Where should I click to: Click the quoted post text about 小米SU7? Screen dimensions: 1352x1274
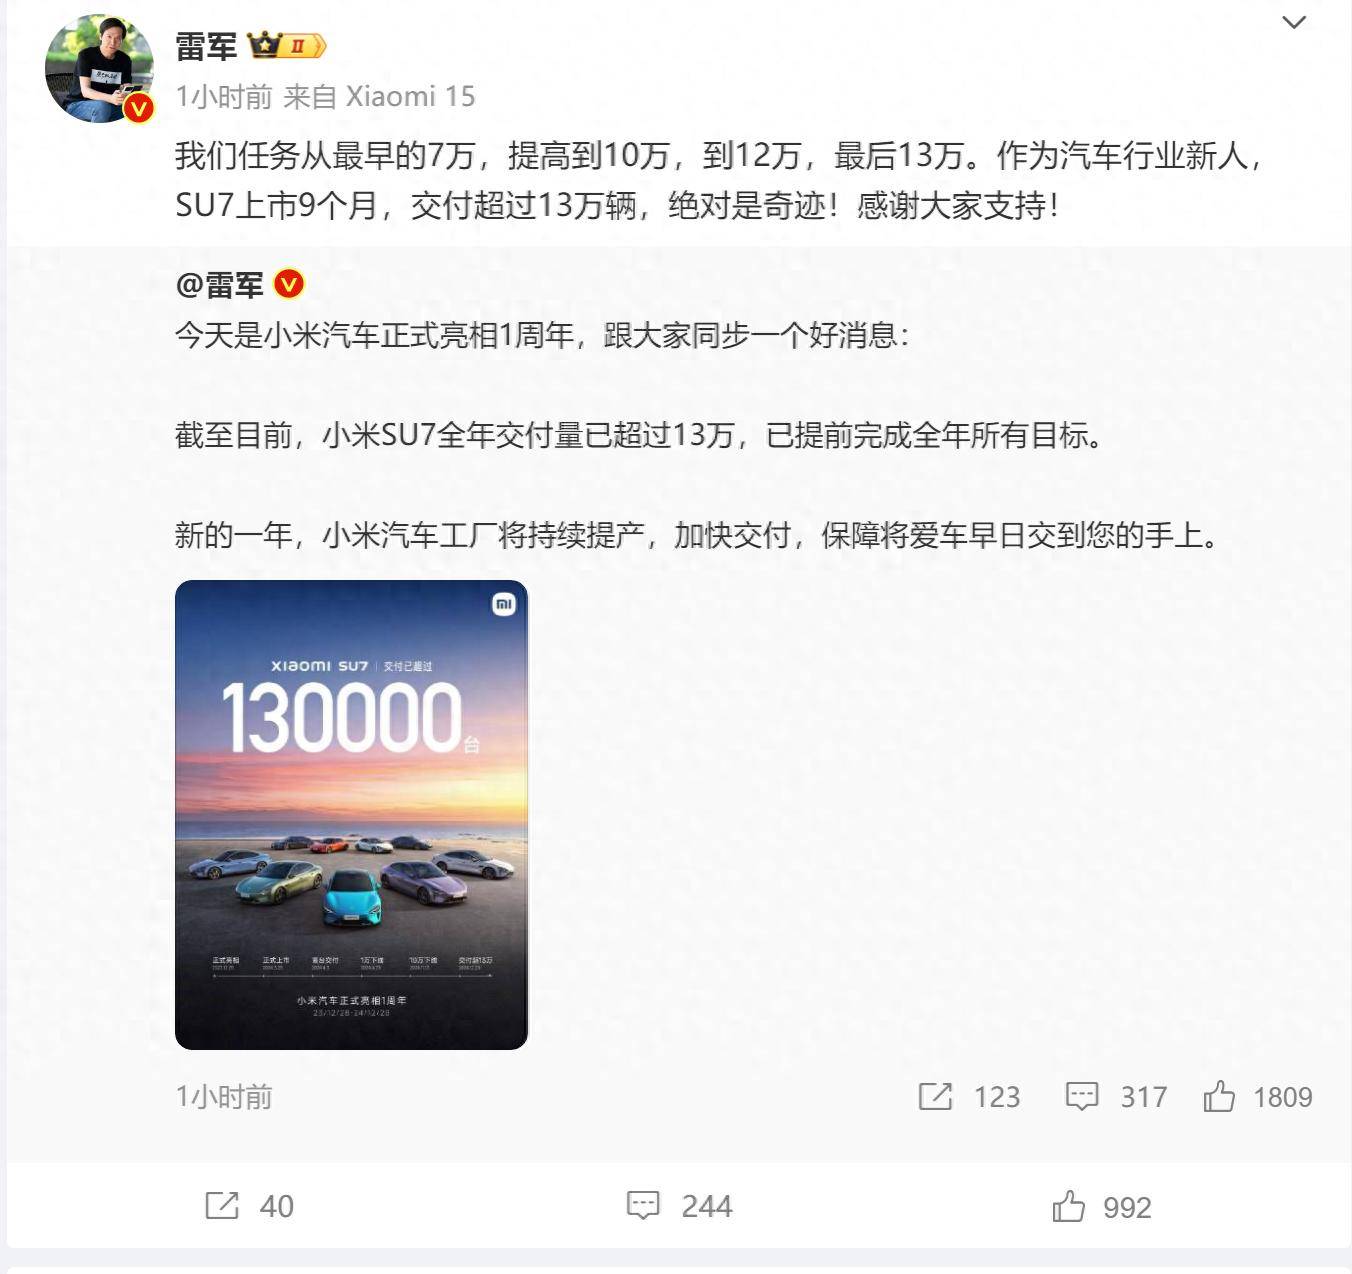638,435
